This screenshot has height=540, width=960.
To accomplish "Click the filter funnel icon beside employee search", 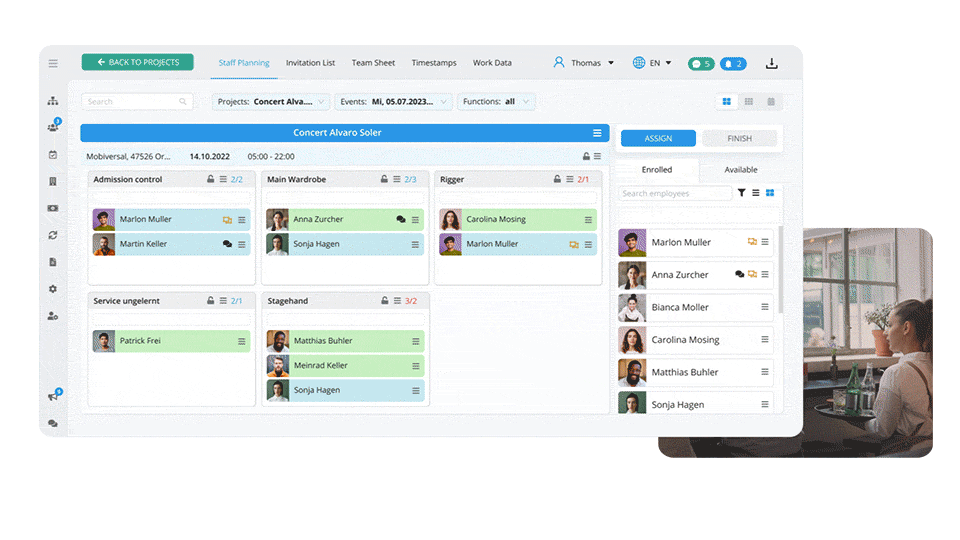I will pyautogui.click(x=741, y=193).
